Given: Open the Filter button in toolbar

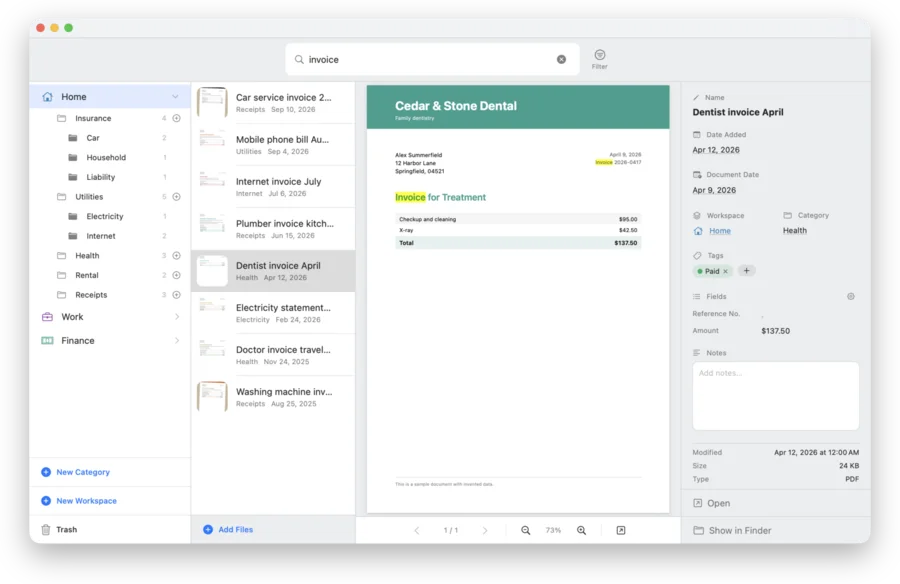Looking at the screenshot, I should pyautogui.click(x=599, y=59).
